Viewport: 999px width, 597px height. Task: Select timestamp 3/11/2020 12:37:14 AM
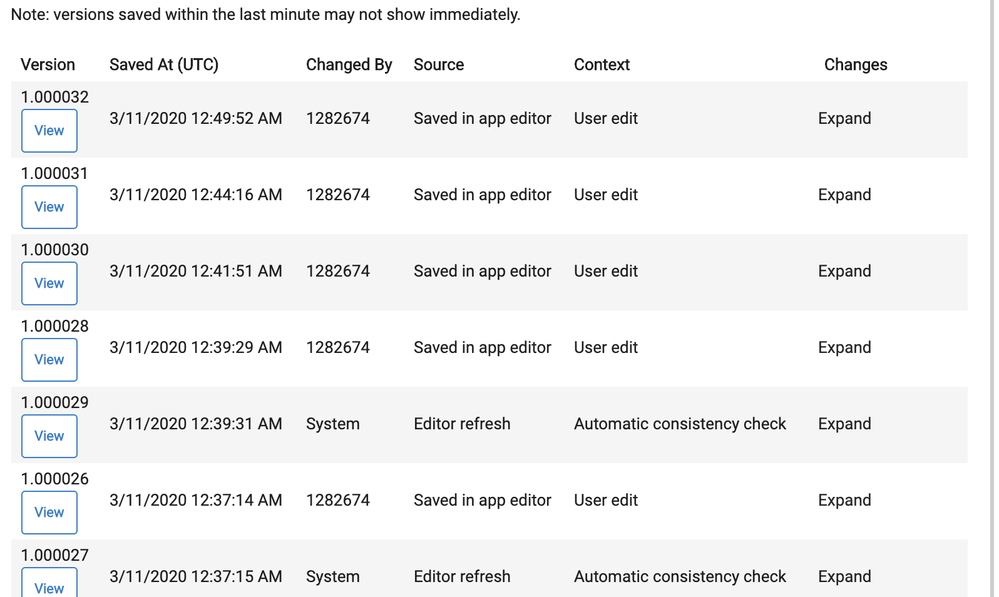pos(196,501)
